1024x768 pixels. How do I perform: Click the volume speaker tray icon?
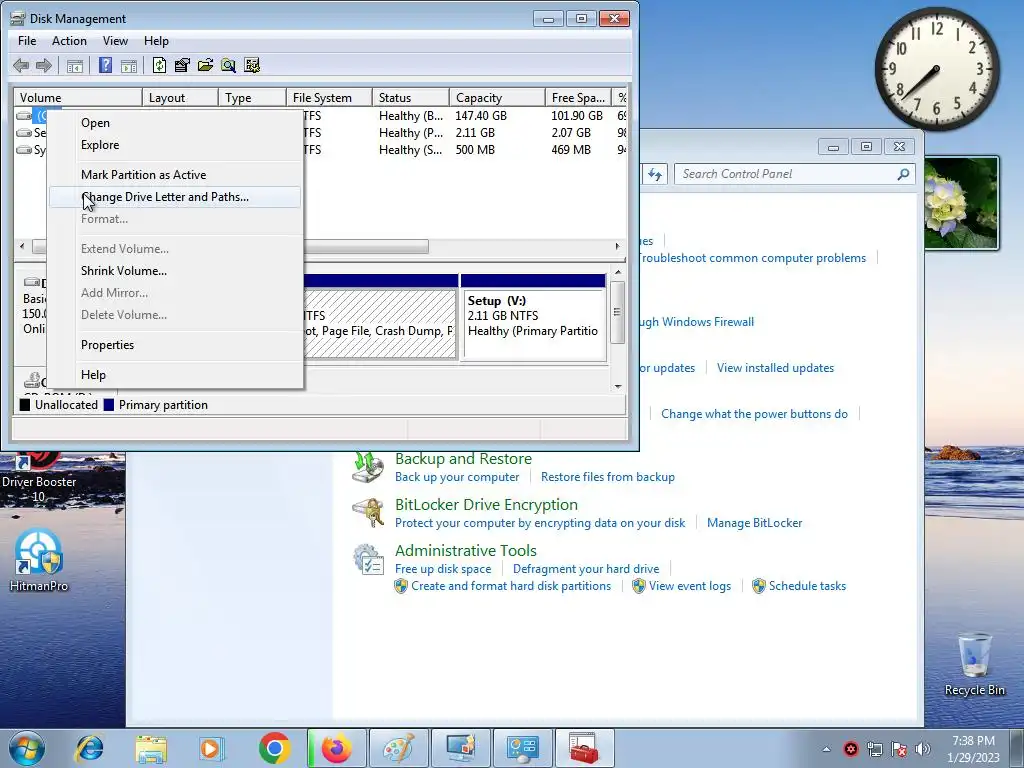click(922, 749)
